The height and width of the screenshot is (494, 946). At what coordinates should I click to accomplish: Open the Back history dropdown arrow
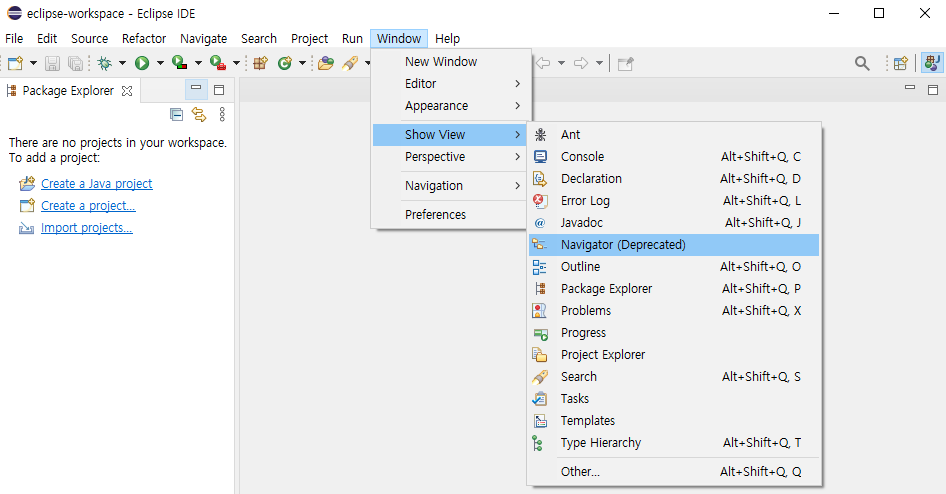pos(561,63)
